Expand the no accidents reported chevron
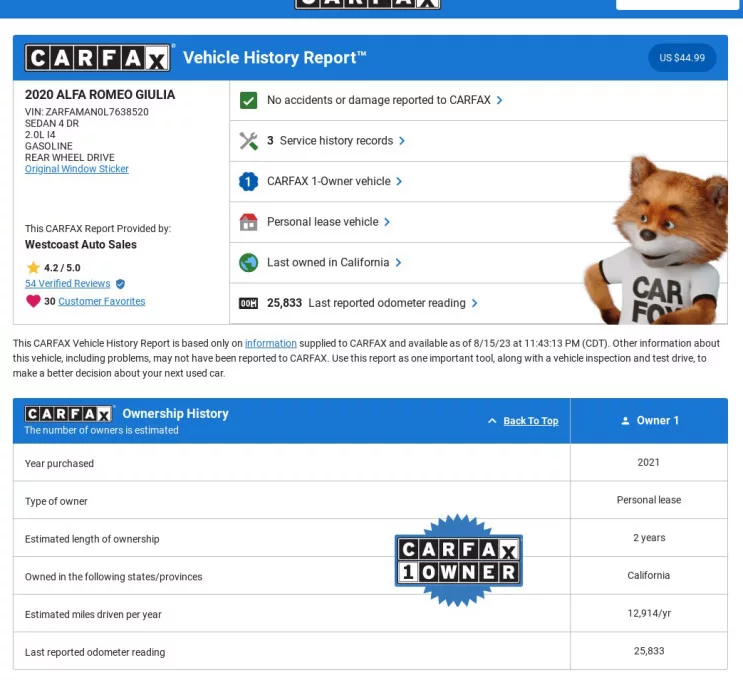The image size is (743, 680). (x=500, y=101)
